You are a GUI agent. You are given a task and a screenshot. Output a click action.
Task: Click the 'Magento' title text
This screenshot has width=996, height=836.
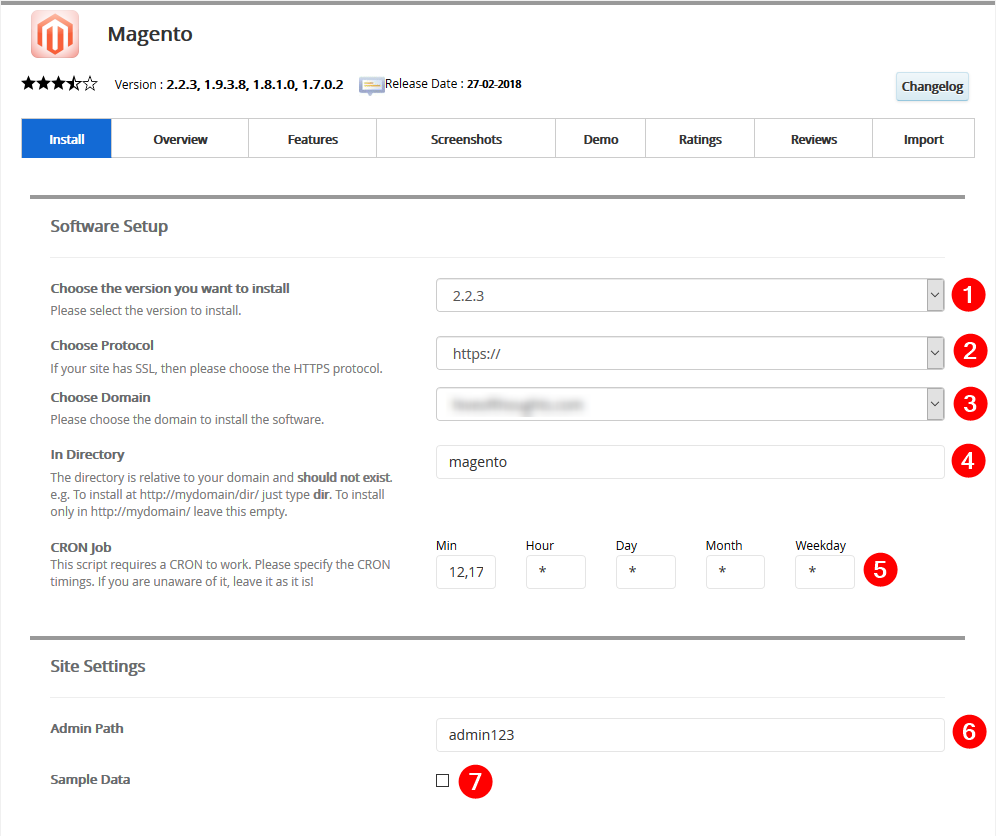click(x=150, y=34)
